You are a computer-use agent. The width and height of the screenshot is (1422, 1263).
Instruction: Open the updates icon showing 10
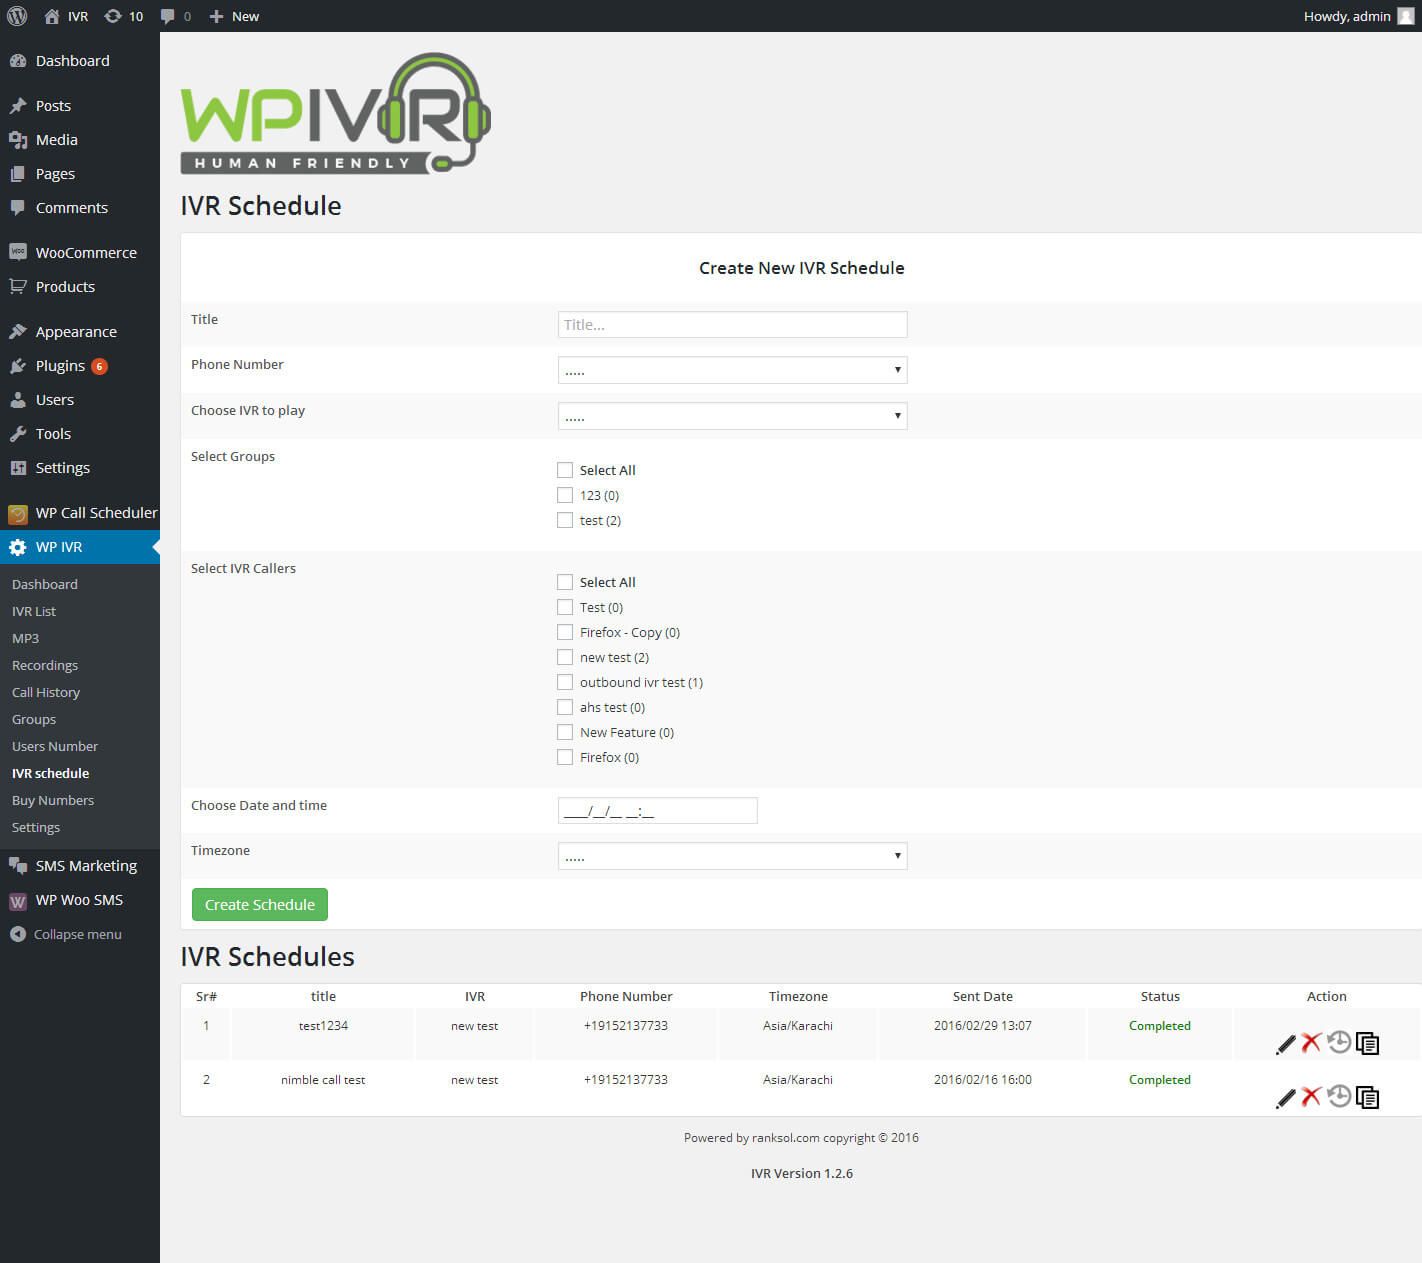pos(123,16)
